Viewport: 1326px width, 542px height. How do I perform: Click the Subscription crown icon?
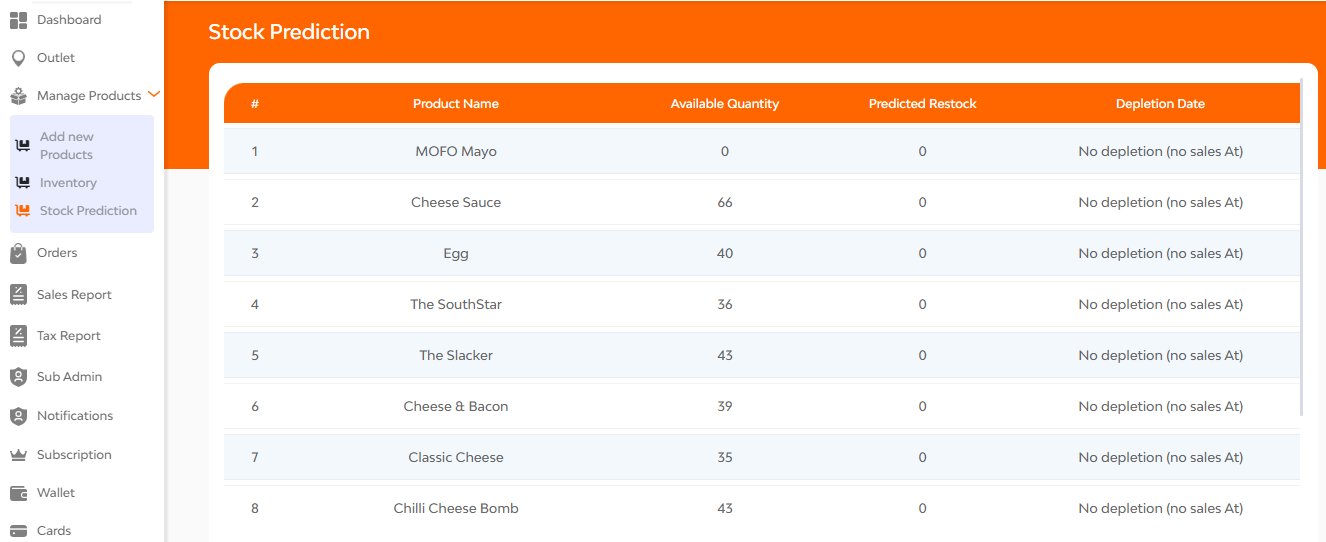(x=18, y=455)
